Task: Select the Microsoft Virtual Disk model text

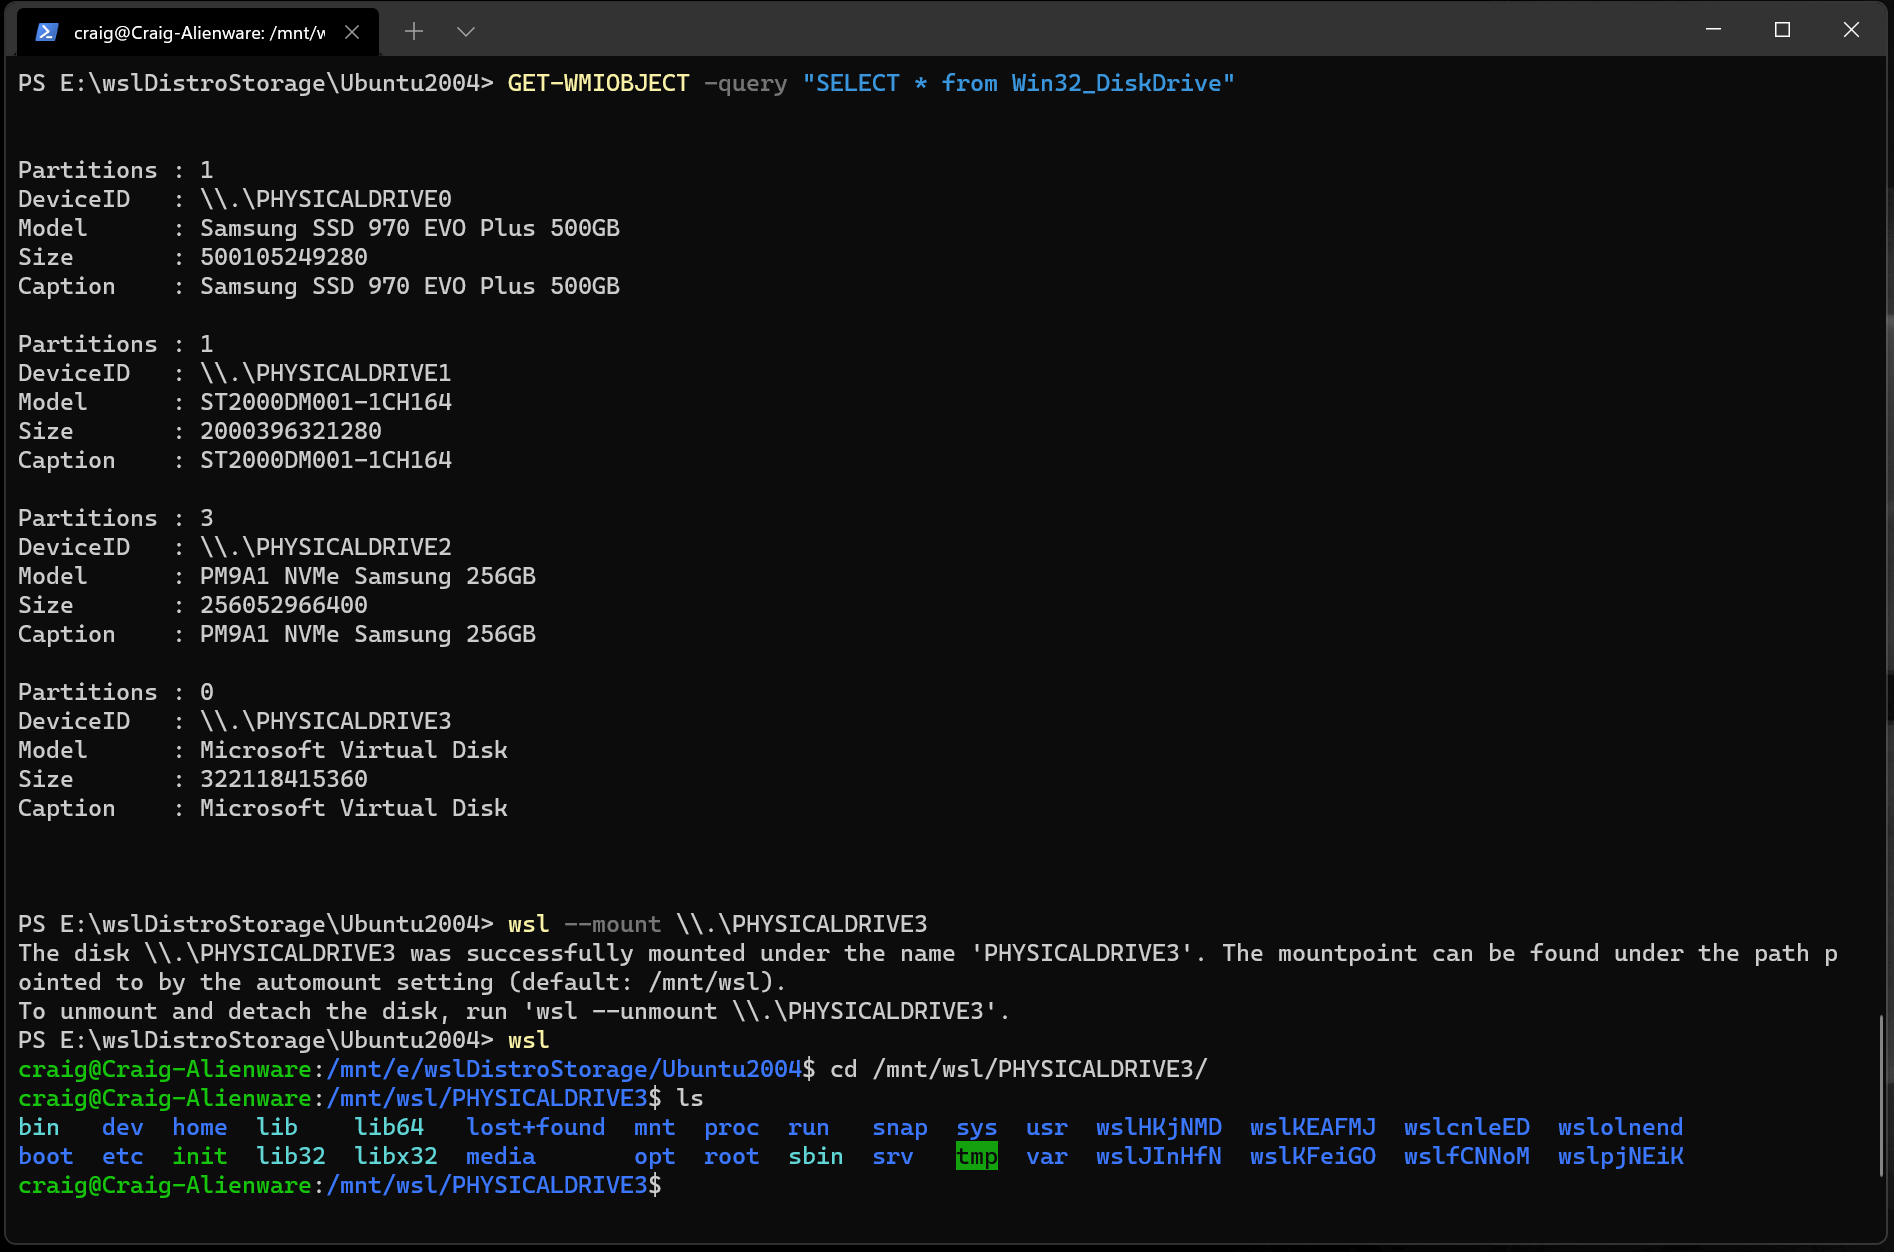Action: pyautogui.click(x=354, y=749)
